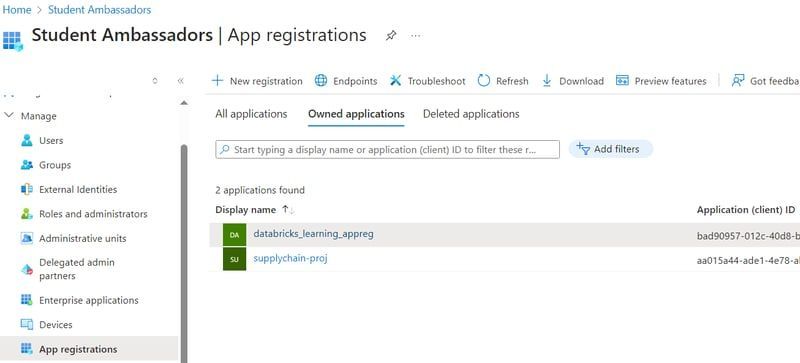This screenshot has width=800, height=363.
Task: Open Preview features
Action: [661, 81]
